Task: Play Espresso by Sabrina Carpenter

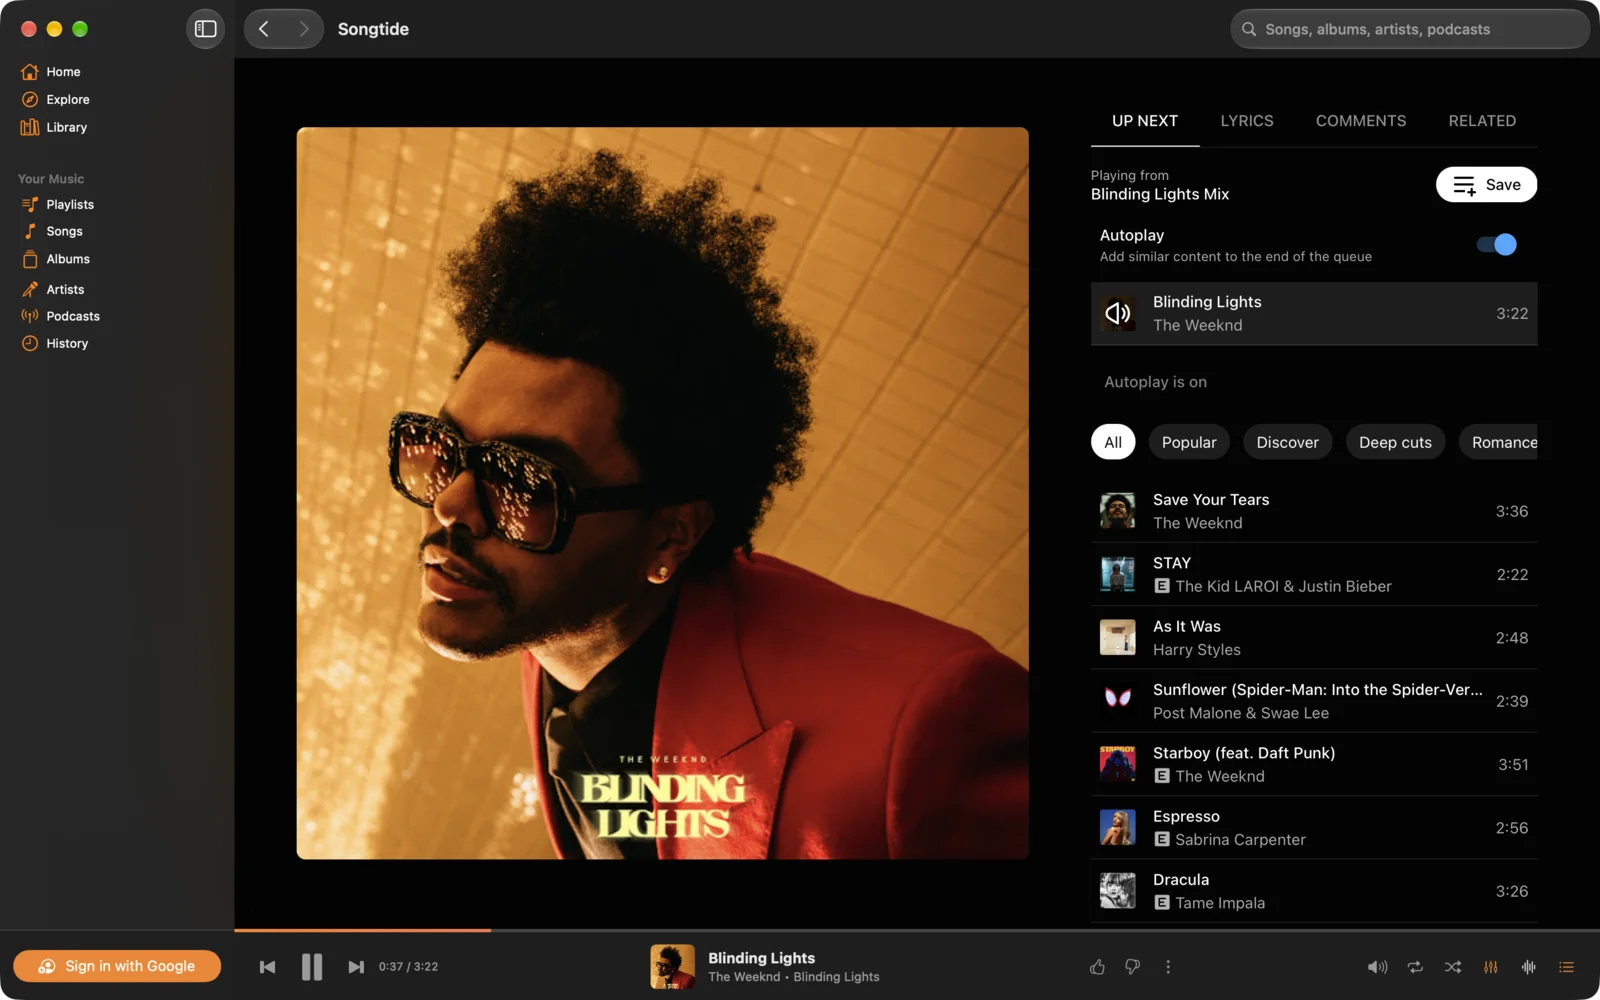Action: (x=1314, y=828)
